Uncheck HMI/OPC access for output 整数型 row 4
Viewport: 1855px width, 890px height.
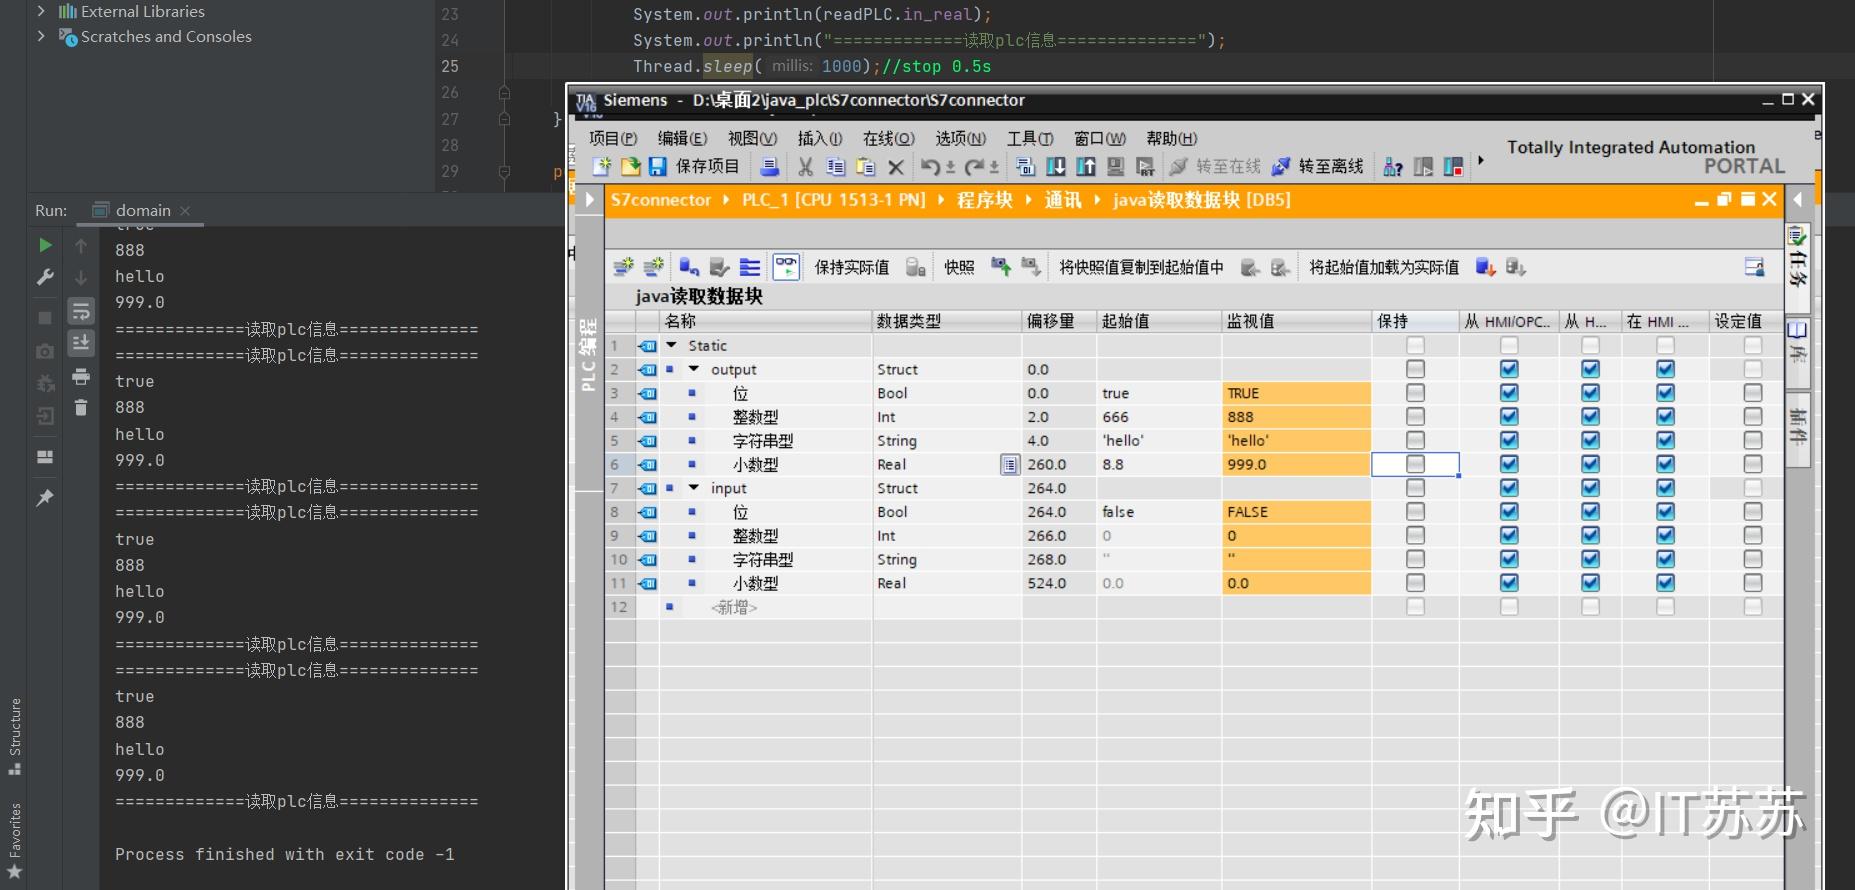(1509, 417)
